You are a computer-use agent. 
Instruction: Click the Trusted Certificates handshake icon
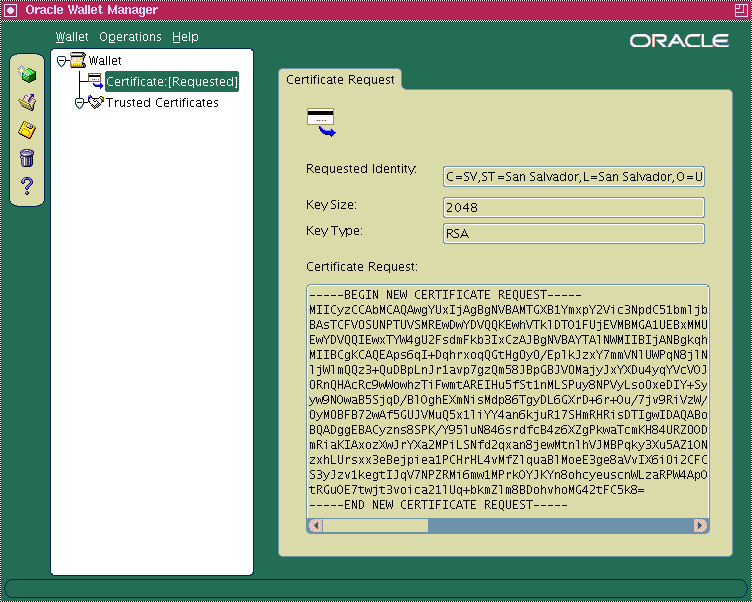pos(95,102)
